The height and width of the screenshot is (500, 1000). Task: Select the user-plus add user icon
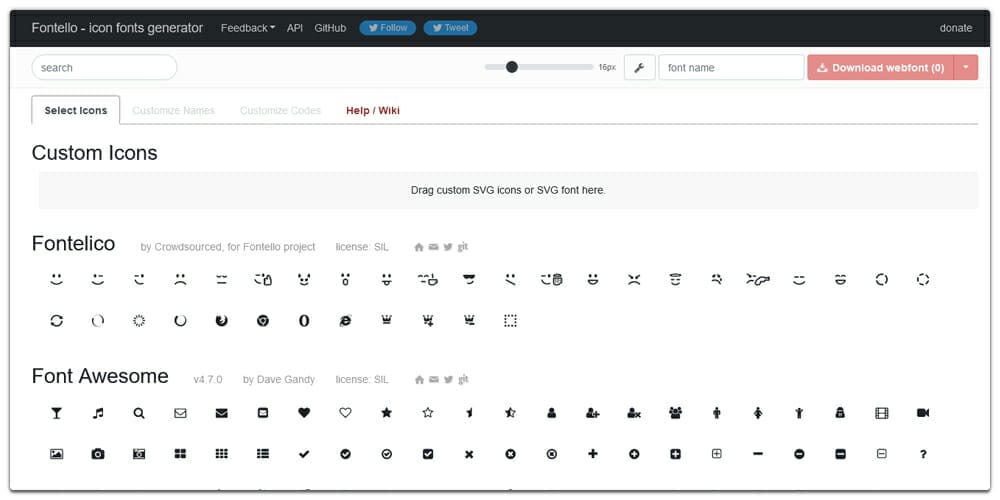(592, 413)
